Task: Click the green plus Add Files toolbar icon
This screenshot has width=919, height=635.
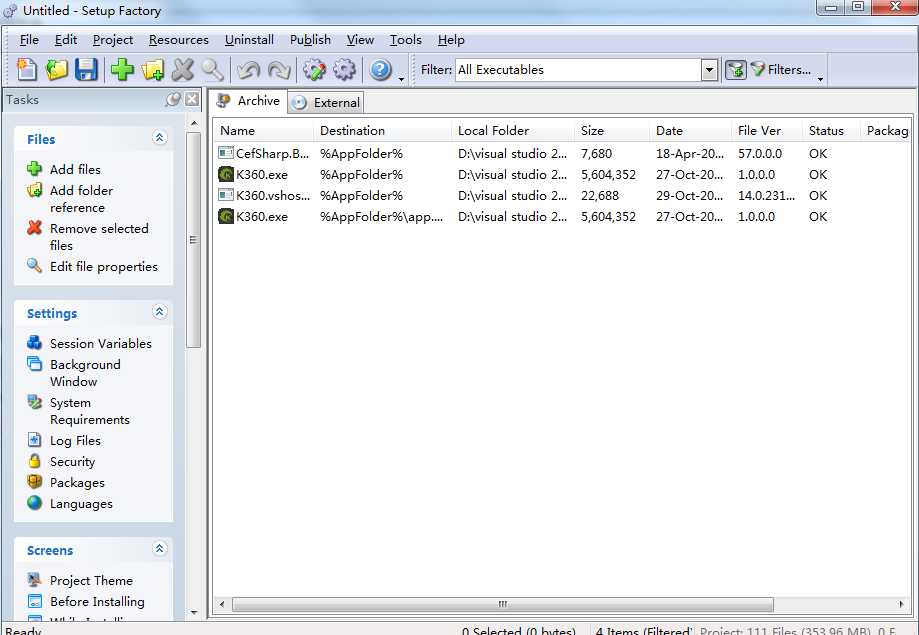Action: coord(122,70)
